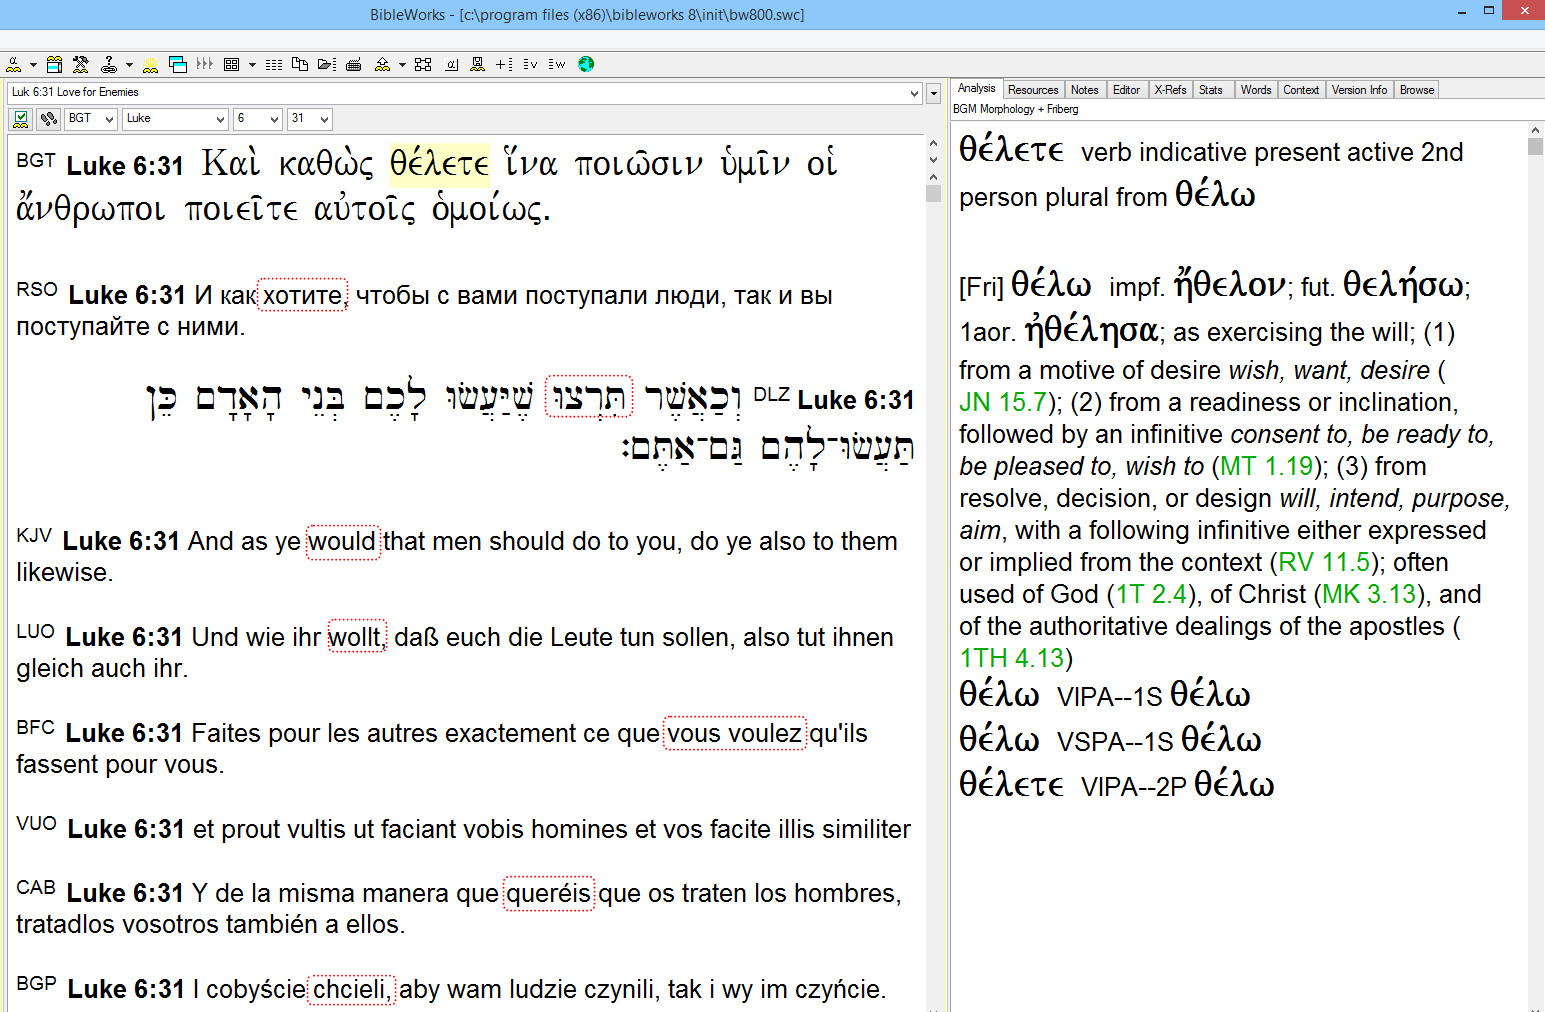Open the crossed hammers tools icon
Screen dimensions: 1545x1012
click(81, 64)
